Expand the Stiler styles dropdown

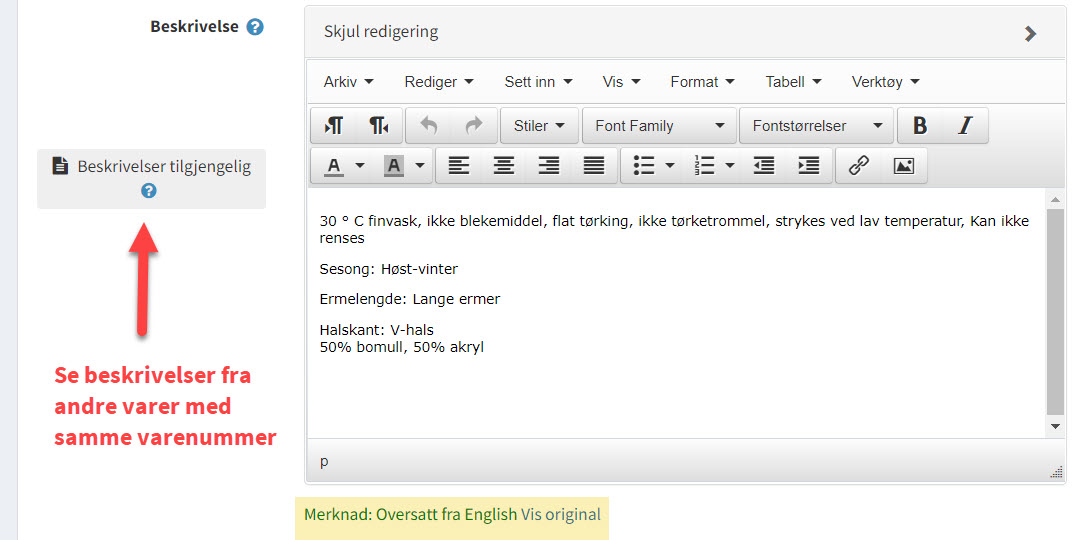click(x=539, y=126)
